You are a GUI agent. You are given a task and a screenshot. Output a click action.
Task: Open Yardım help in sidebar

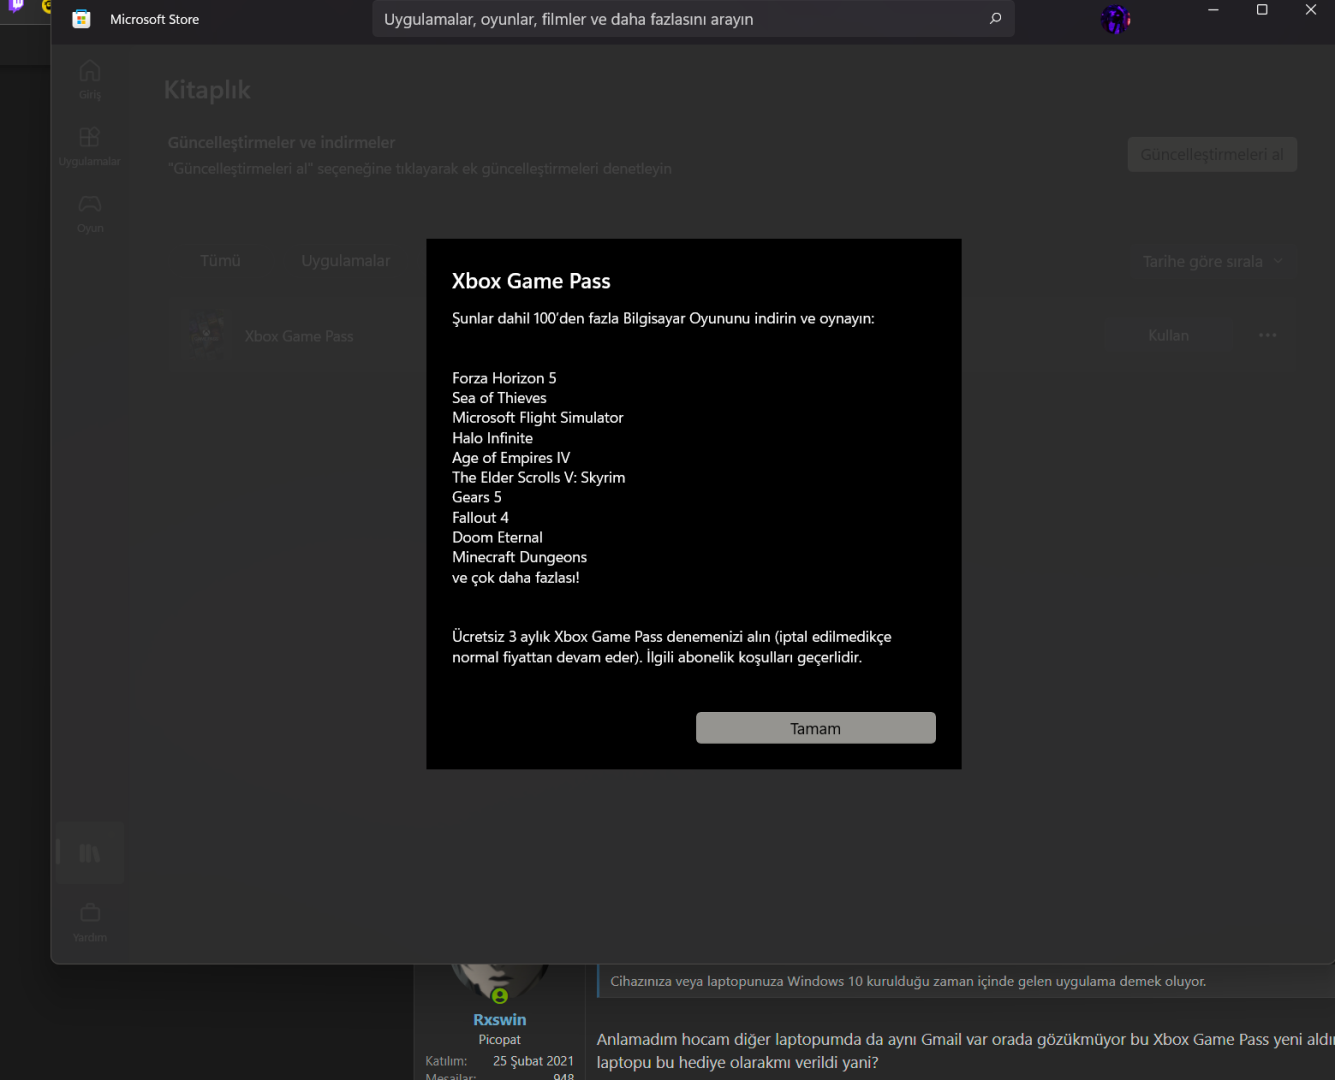tap(90, 922)
